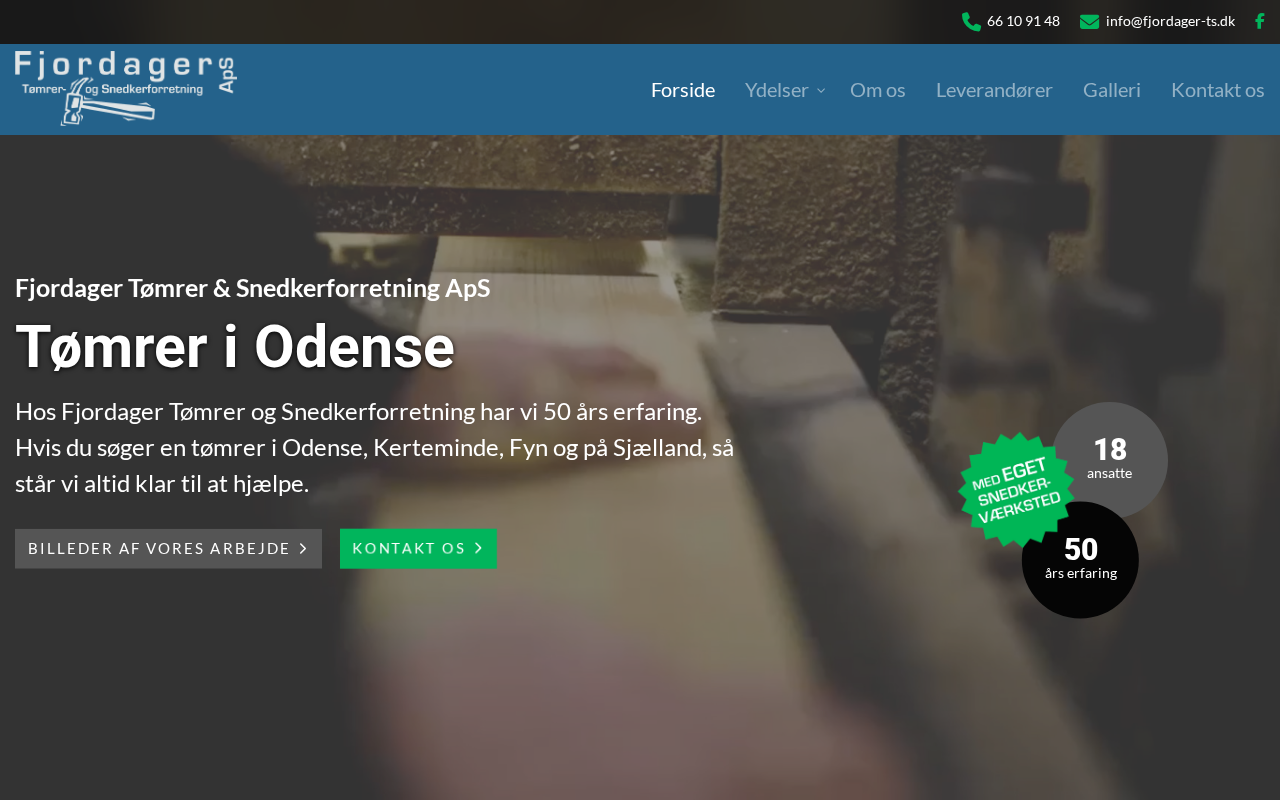Call phone number 66 10 91 48

click(1023, 21)
